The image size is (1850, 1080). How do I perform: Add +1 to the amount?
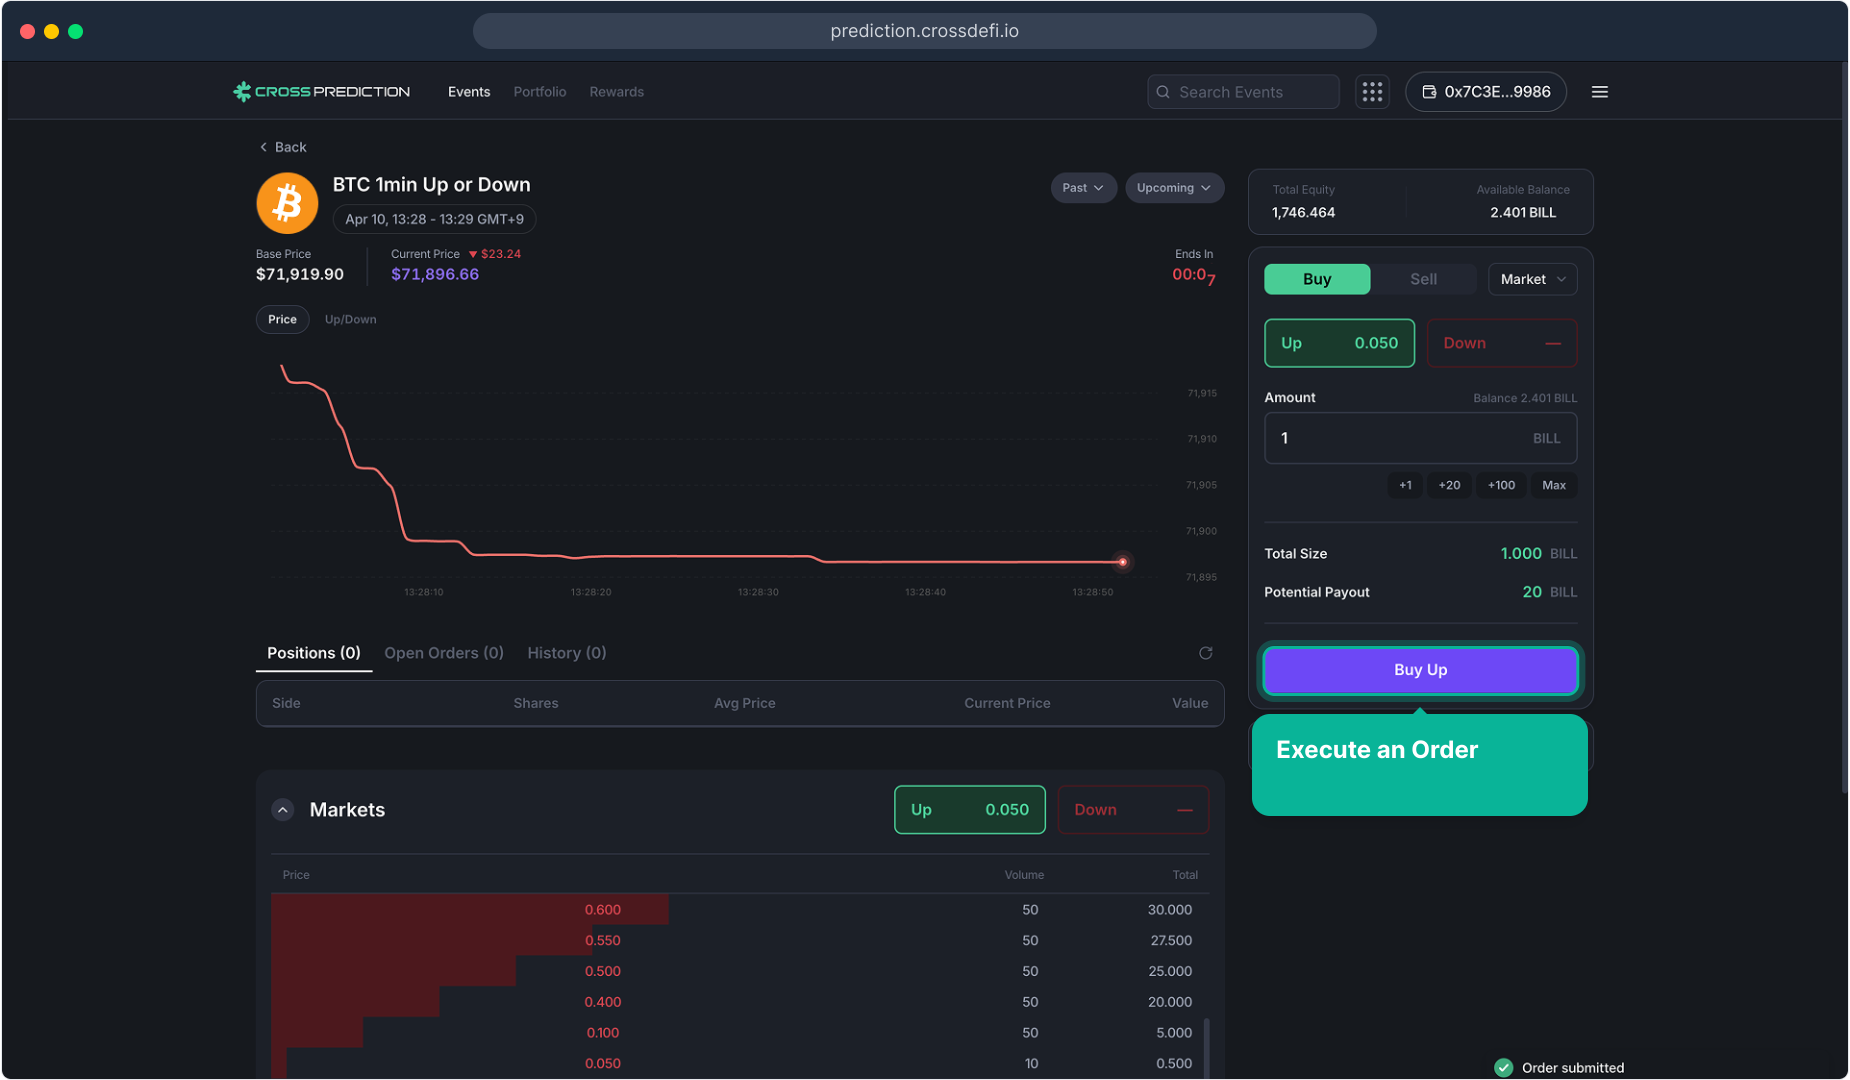tap(1405, 485)
